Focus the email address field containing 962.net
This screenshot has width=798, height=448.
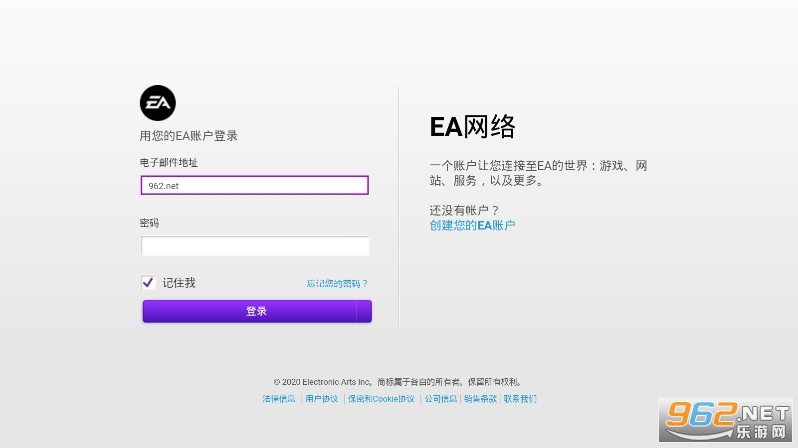255,185
